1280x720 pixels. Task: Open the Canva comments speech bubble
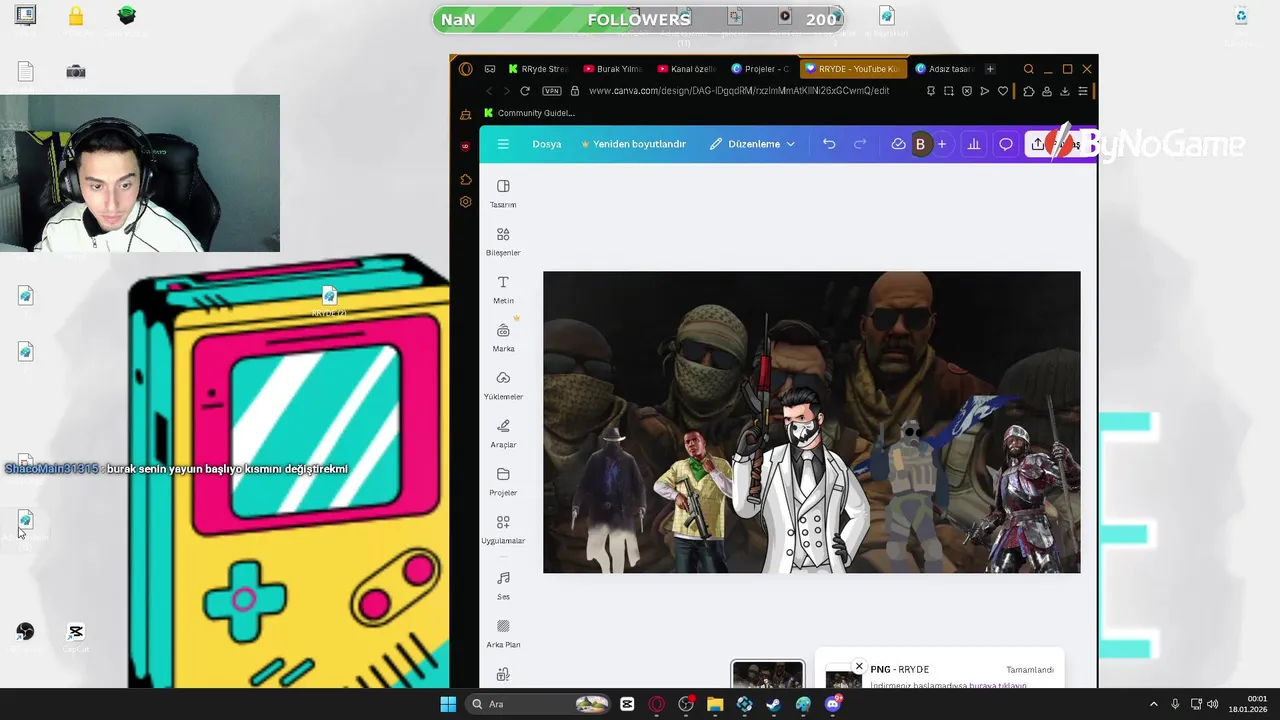coord(1006,144)
